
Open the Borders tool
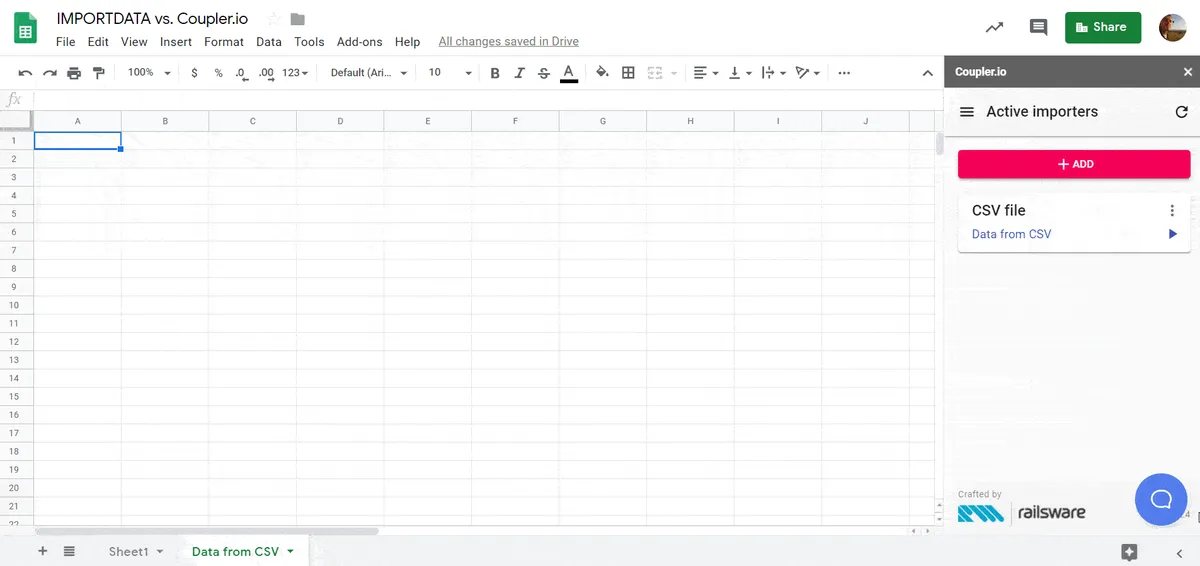pos(628,73)
